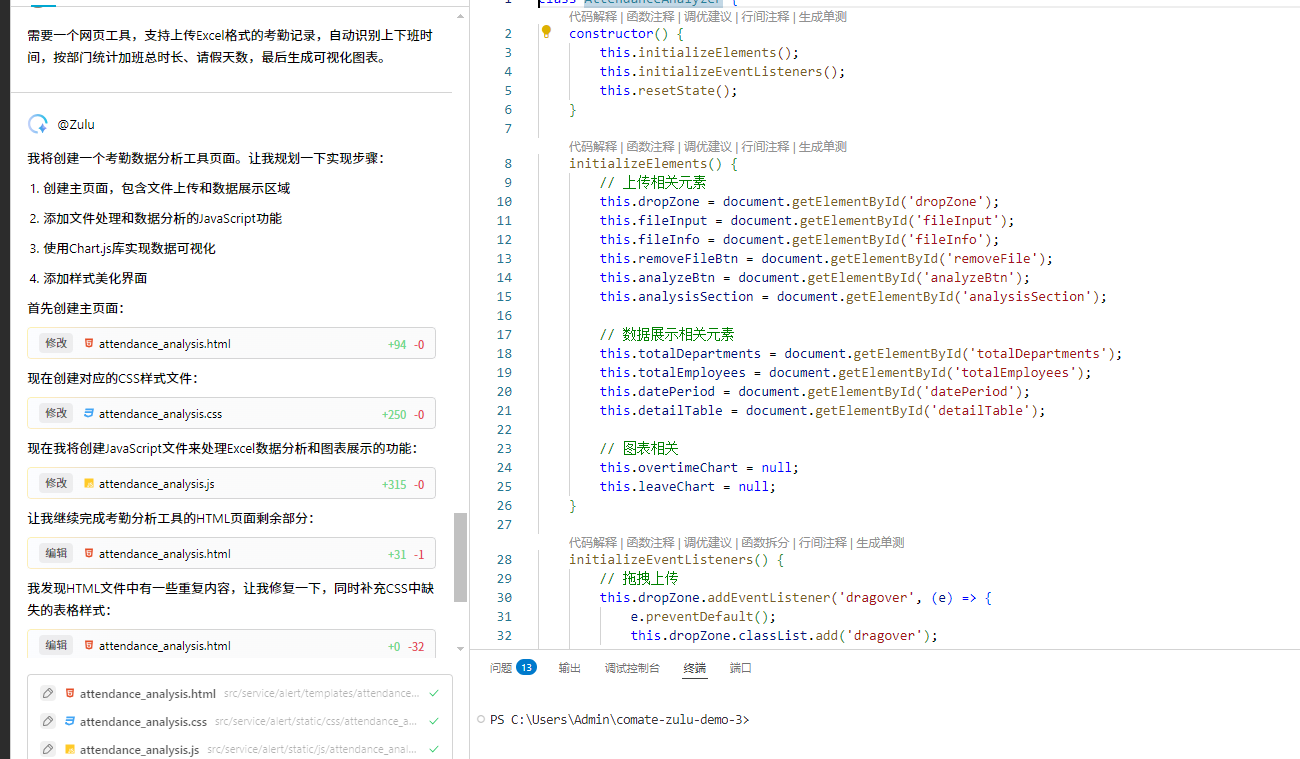Click the HTML file icon in the +94 card

point(89,344)
